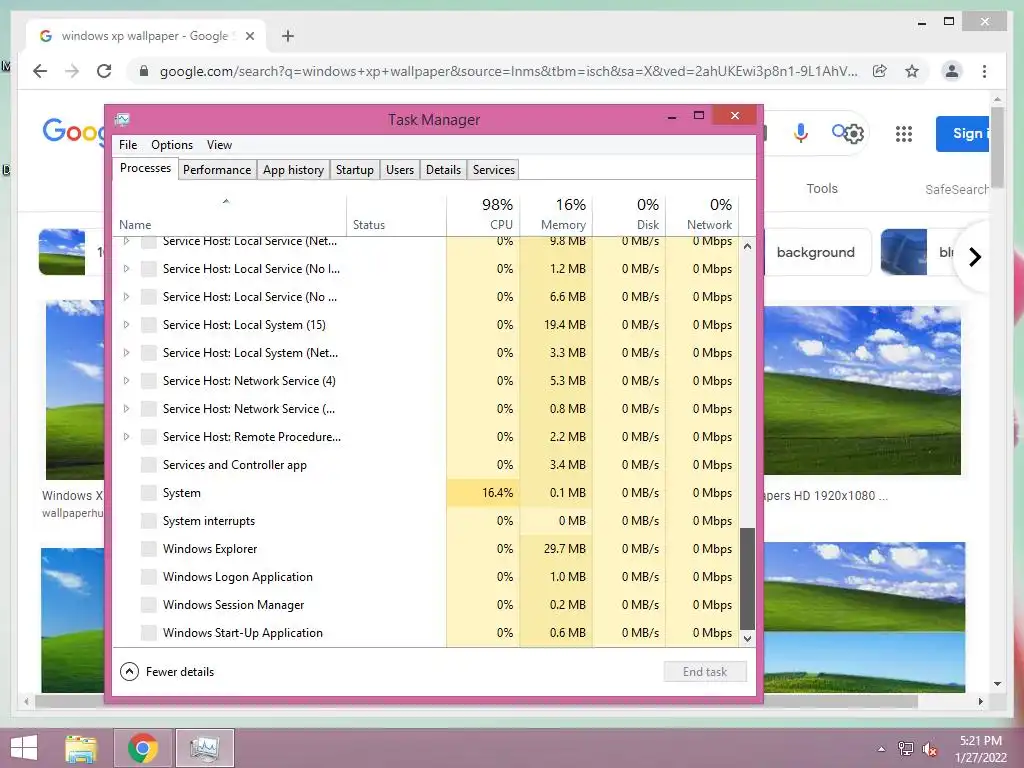The image size is (1024, 768).
Task: Click the SafeSearch link
Action: pyautogui.click(x=957, y=189)
